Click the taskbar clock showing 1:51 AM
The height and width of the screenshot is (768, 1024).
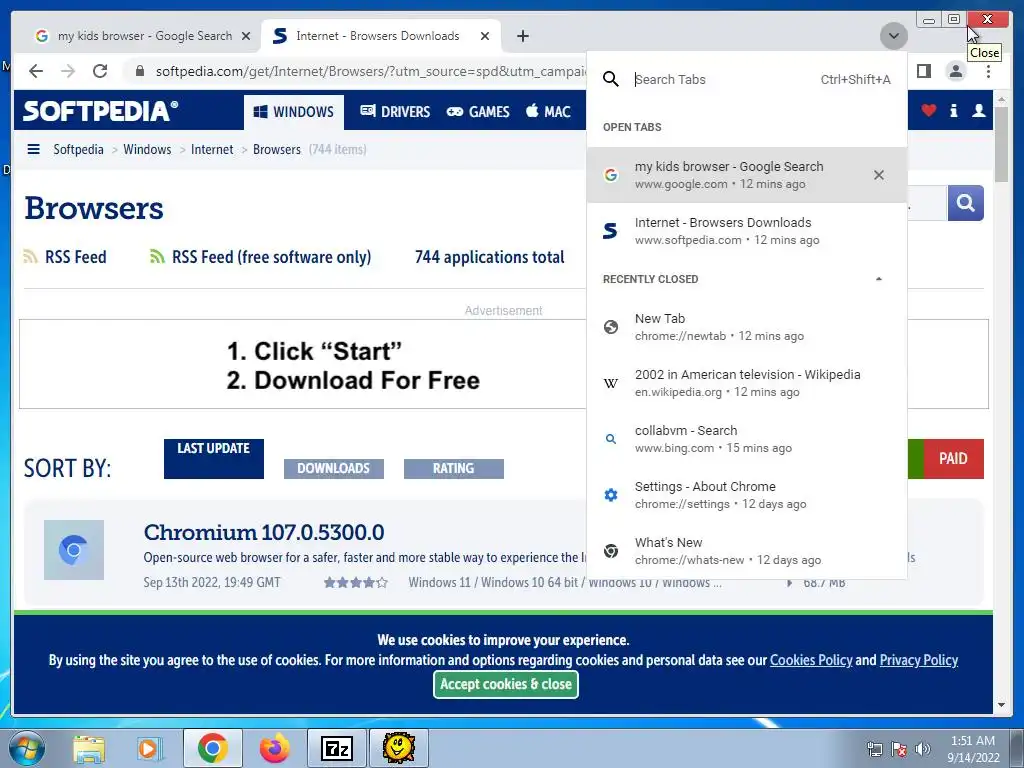[x=973, y=749]
